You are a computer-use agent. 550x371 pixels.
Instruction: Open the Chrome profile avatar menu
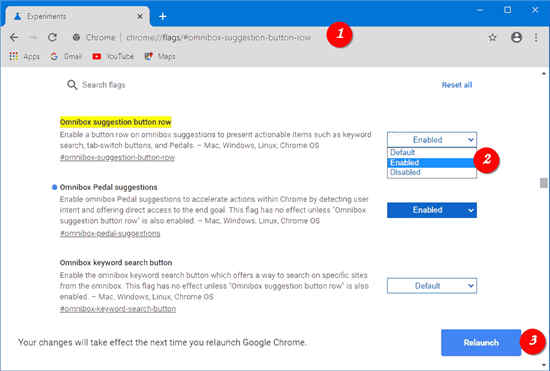[x=516, y=37]
